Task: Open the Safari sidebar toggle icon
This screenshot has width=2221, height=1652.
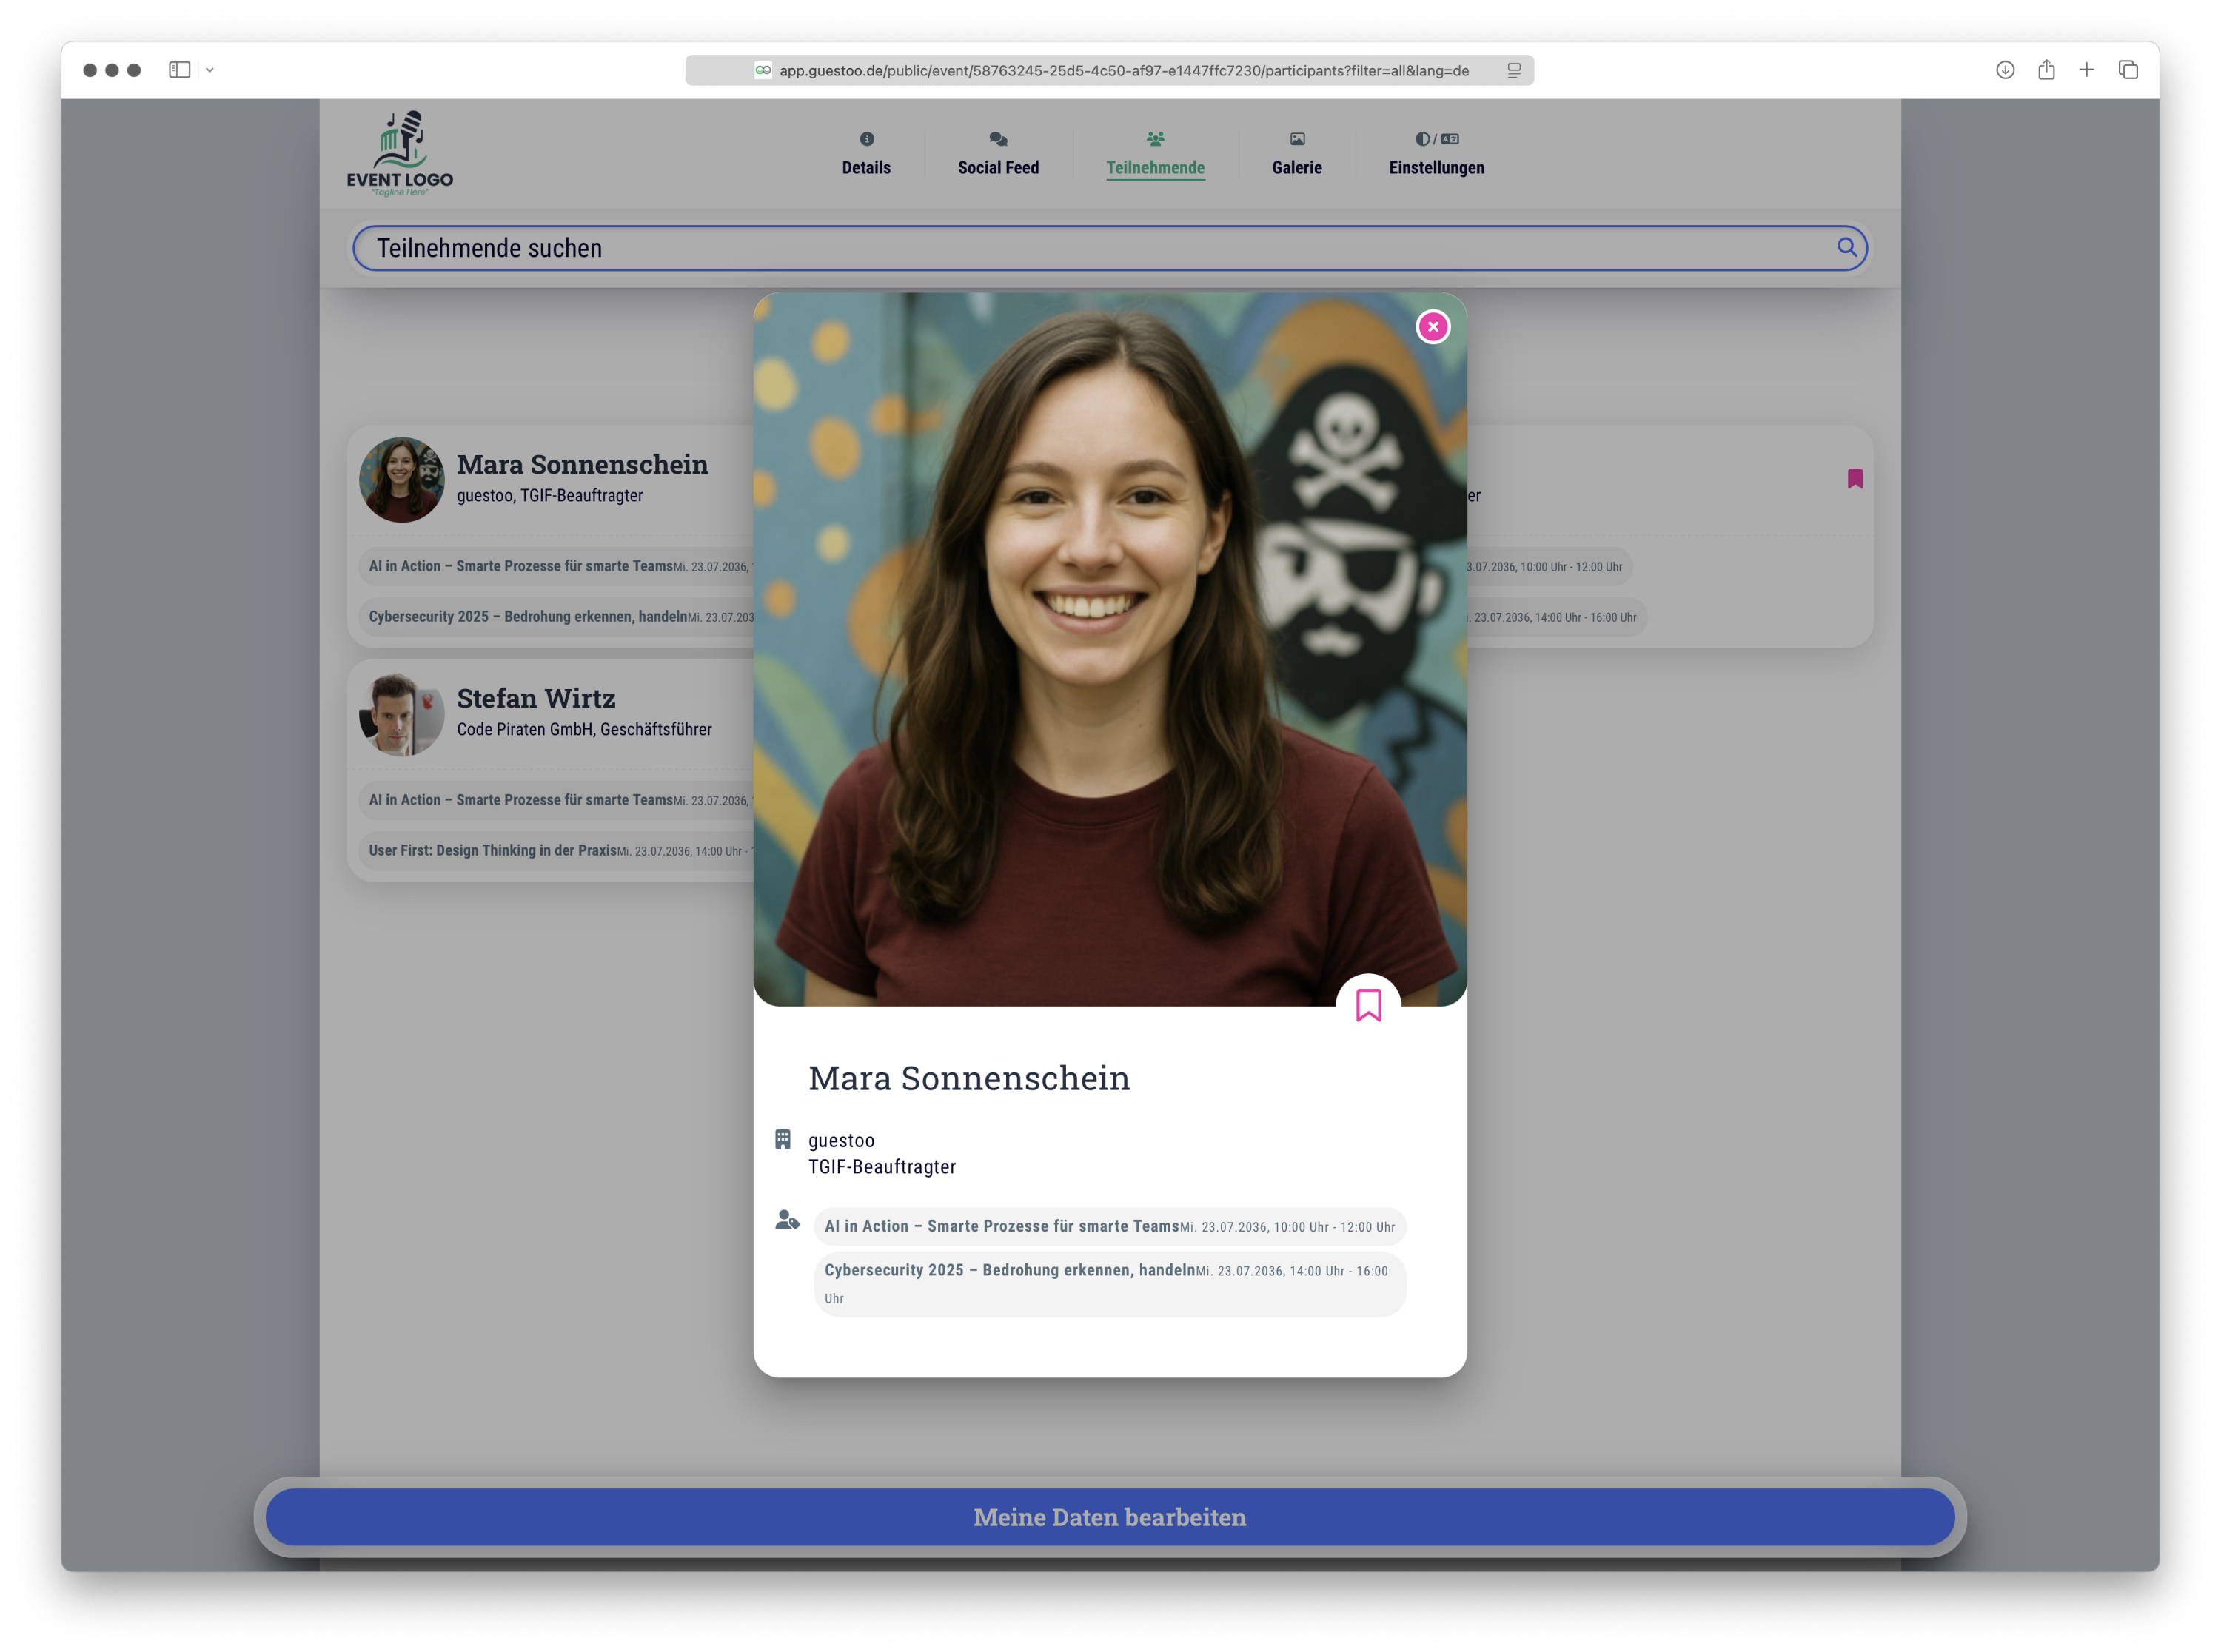Action: pyautogui.click(x=180, y=70)
